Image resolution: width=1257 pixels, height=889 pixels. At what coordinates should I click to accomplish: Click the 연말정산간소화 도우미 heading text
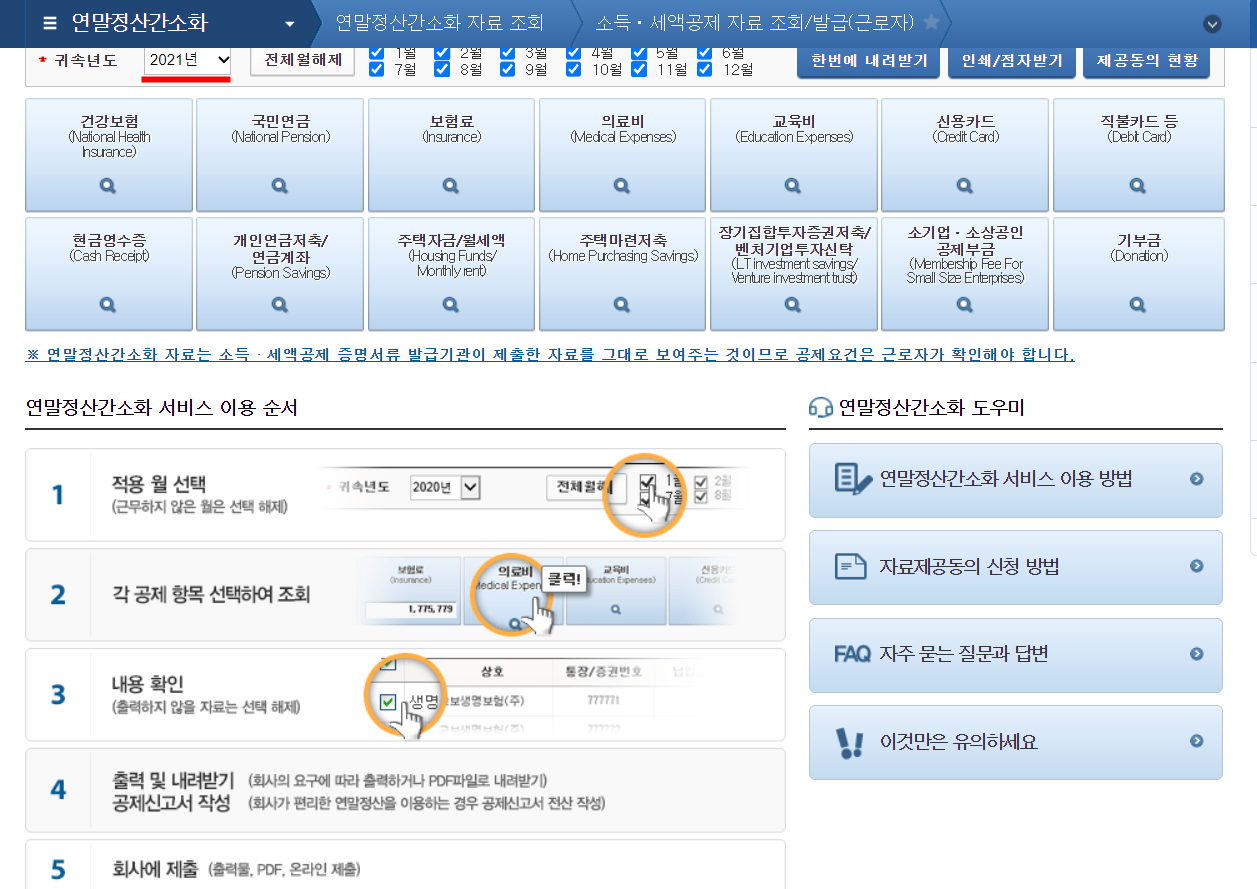click(932, 408)
